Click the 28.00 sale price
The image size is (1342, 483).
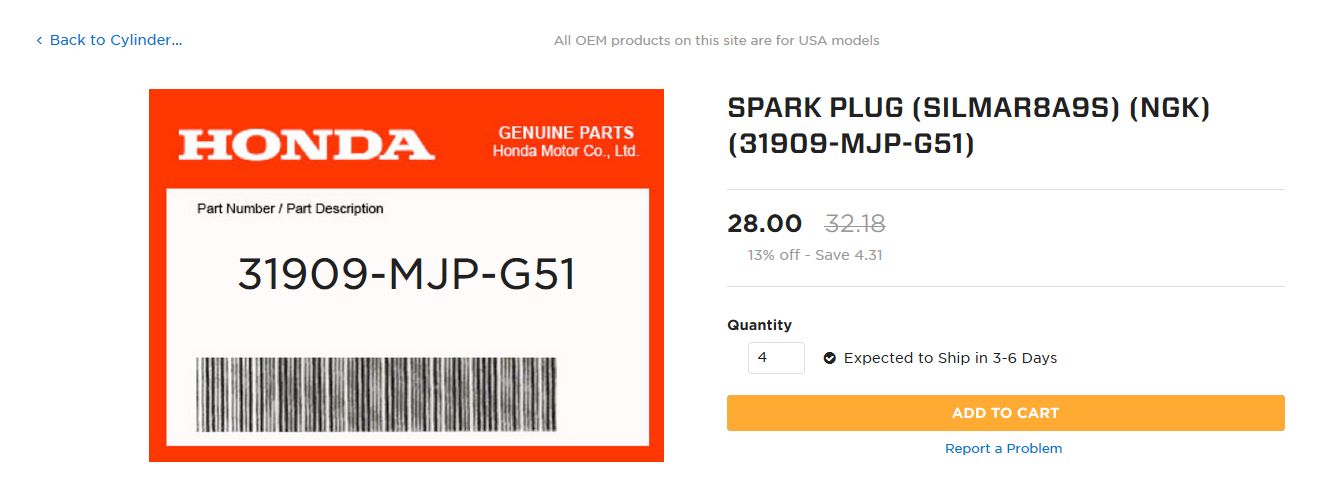pyautogui.click(x=764, y=223)
